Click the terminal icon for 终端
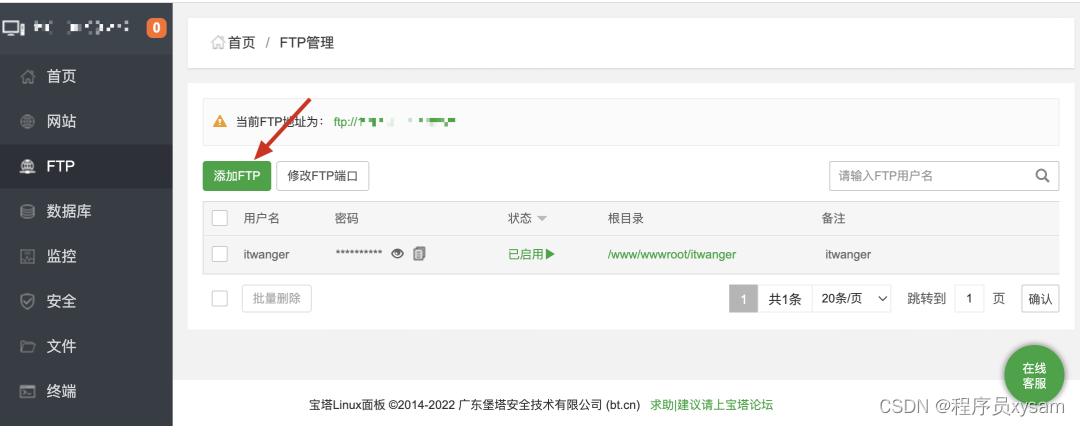This screenshot has width=1080, height=426. (x=28, y=392)
